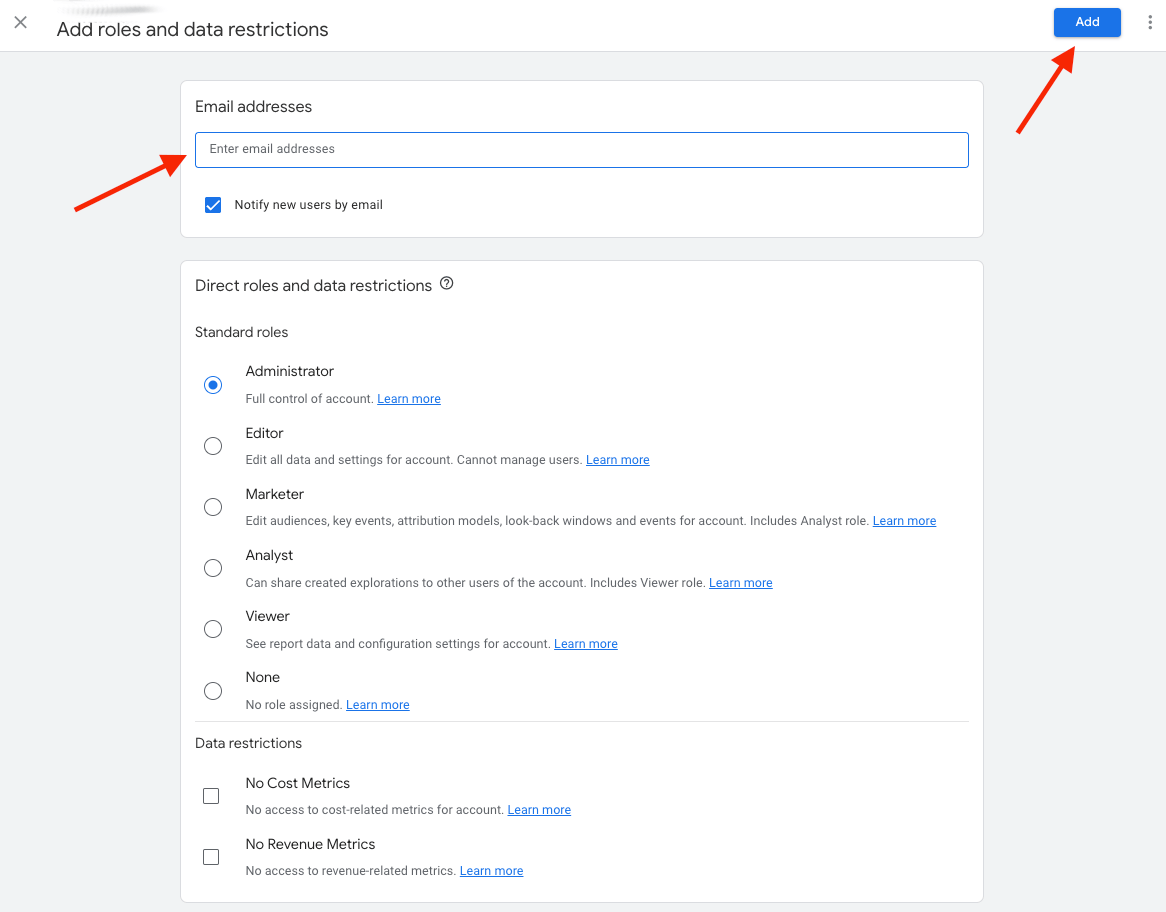
Task: Select the Analyst role radio button
Action: click(x=213, y=568)
